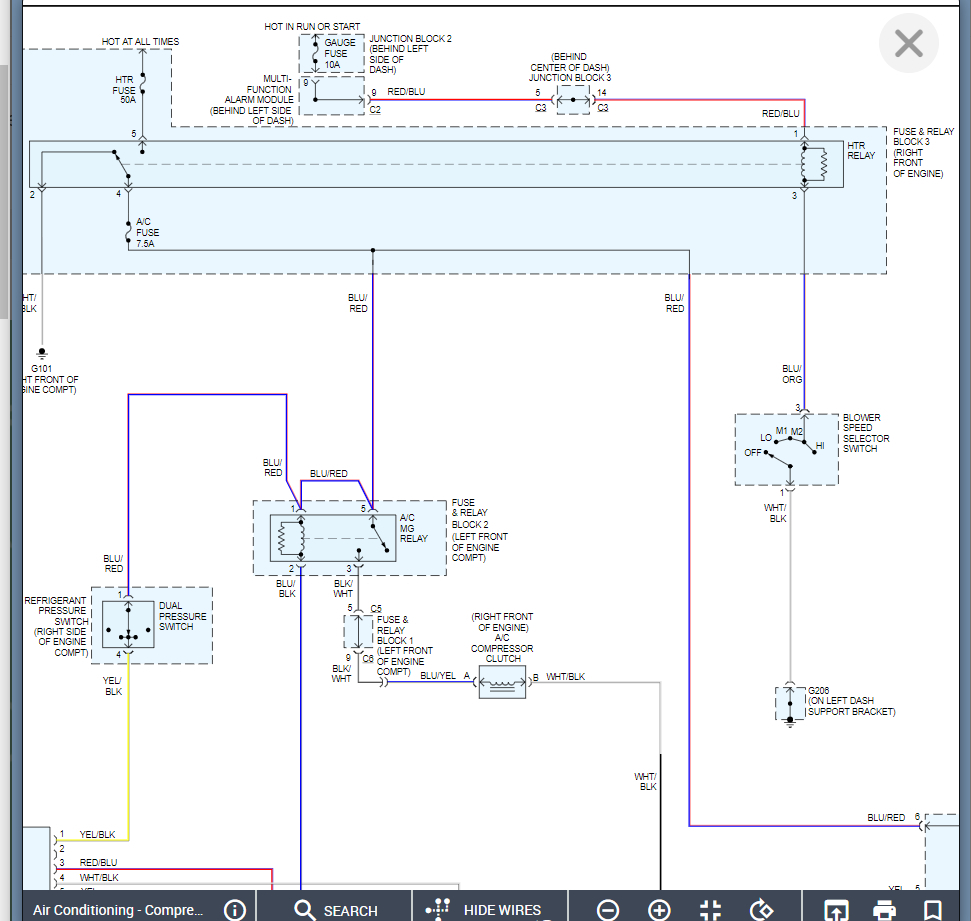Image resolution: width=971 pixels, height=921 pixels.
Task: Bookmark this wiring diagram
Action: coord(932,910)
